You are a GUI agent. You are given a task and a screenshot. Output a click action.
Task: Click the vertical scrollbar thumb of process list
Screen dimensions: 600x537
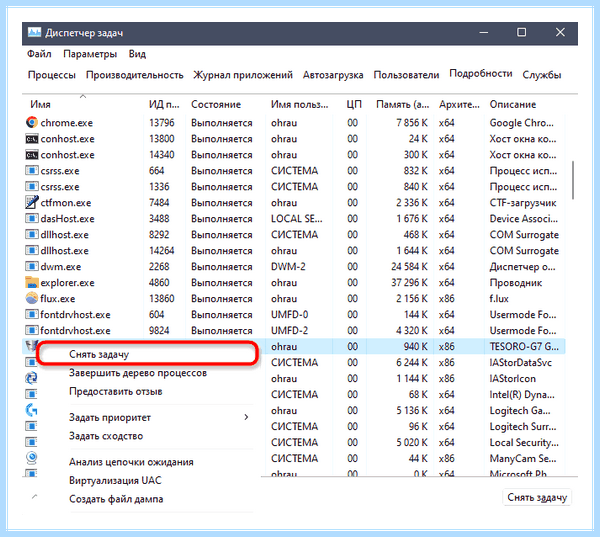click(573, 180)
